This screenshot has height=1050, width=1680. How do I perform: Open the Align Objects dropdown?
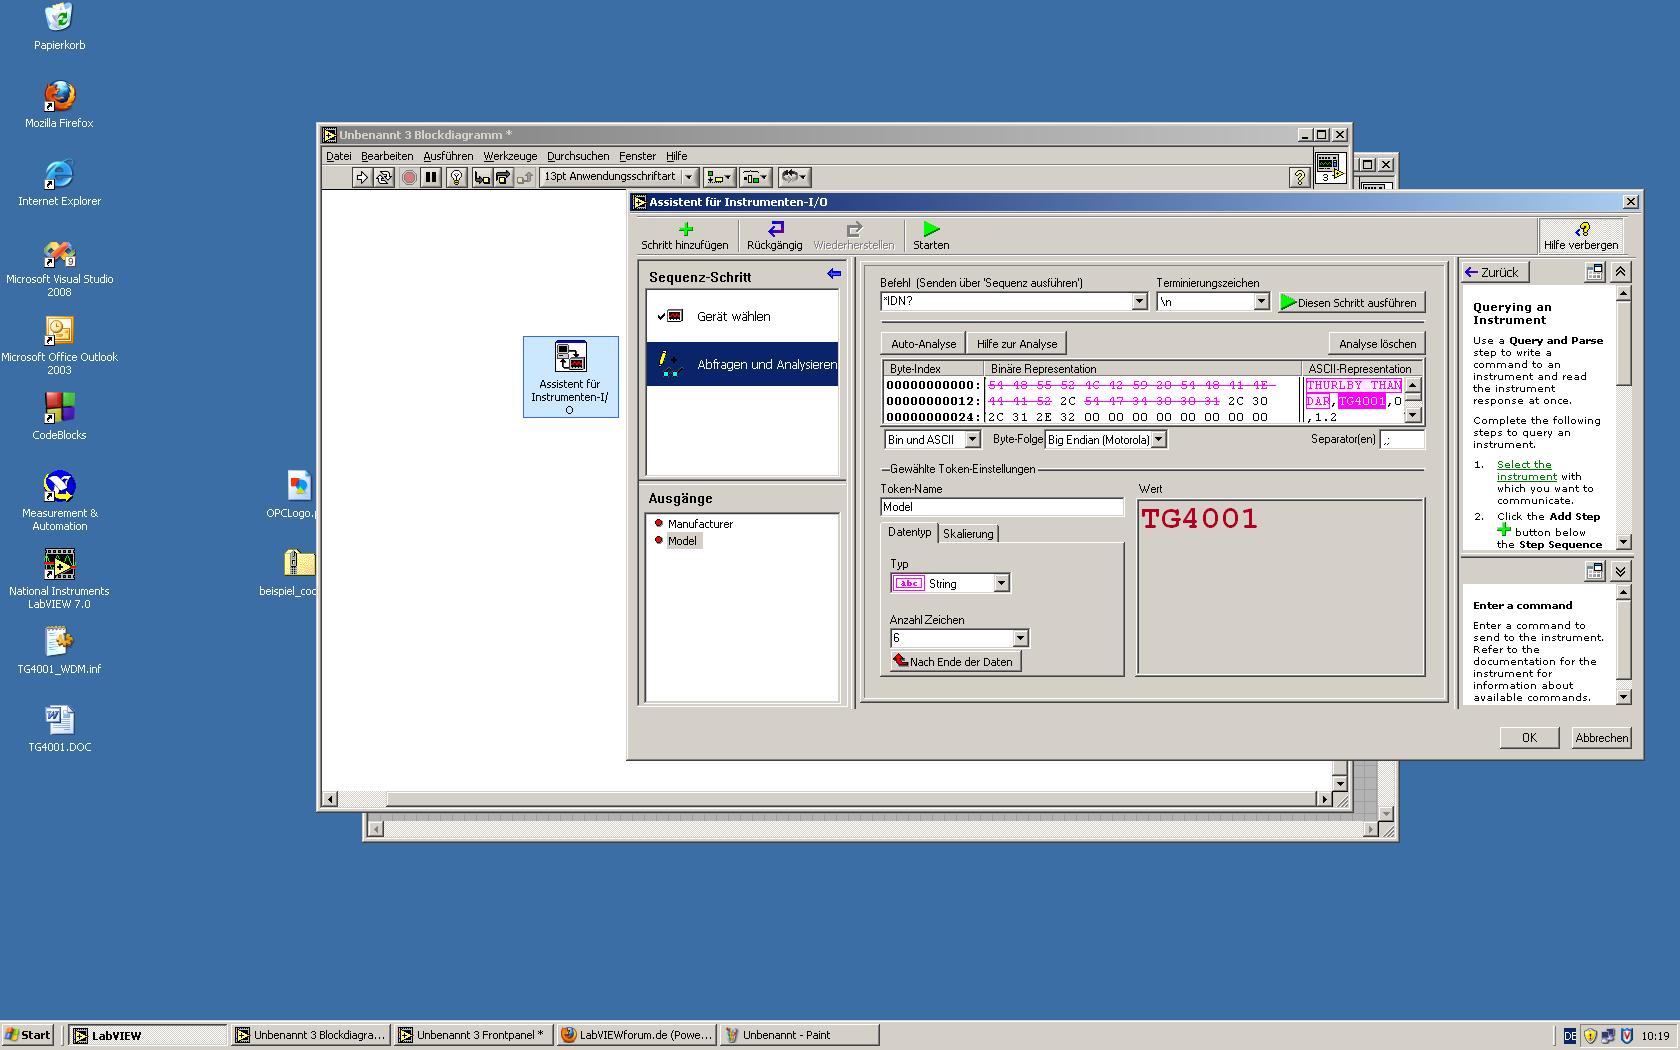(719, 177)
